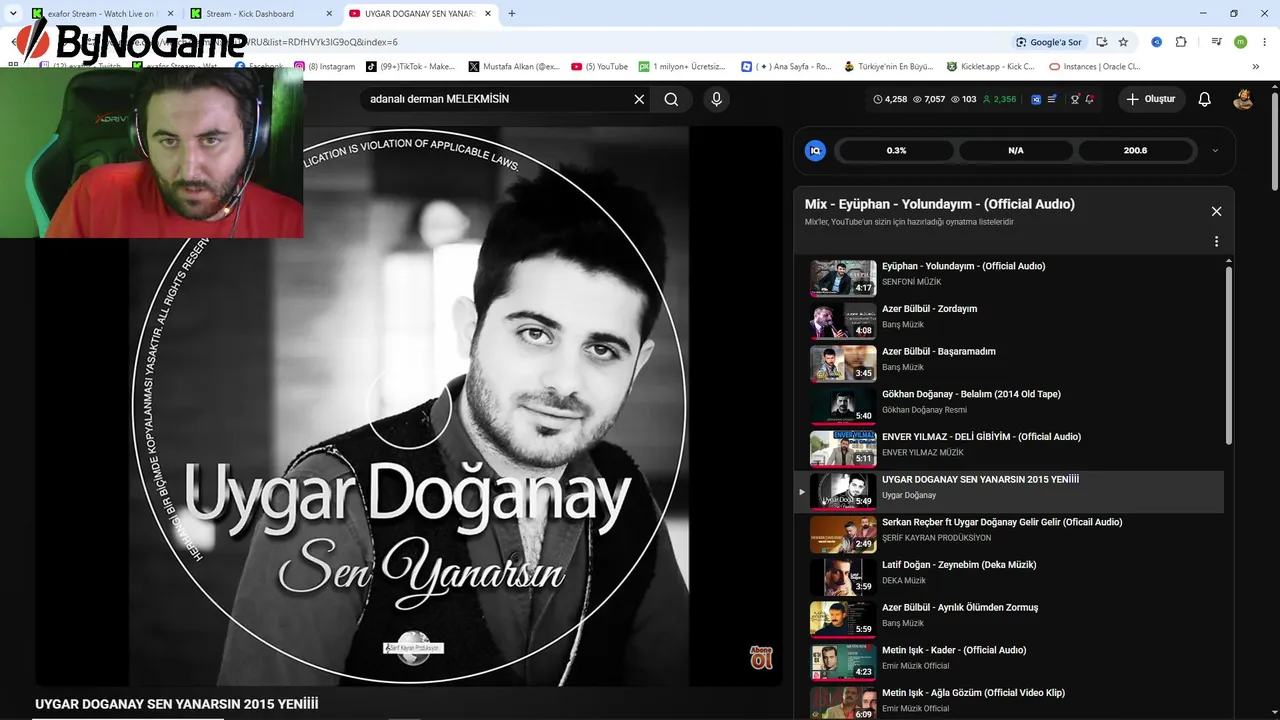Click the vidIQ trophy icon in header
Screen dimensions: 1280x720
pos(1075,99)
